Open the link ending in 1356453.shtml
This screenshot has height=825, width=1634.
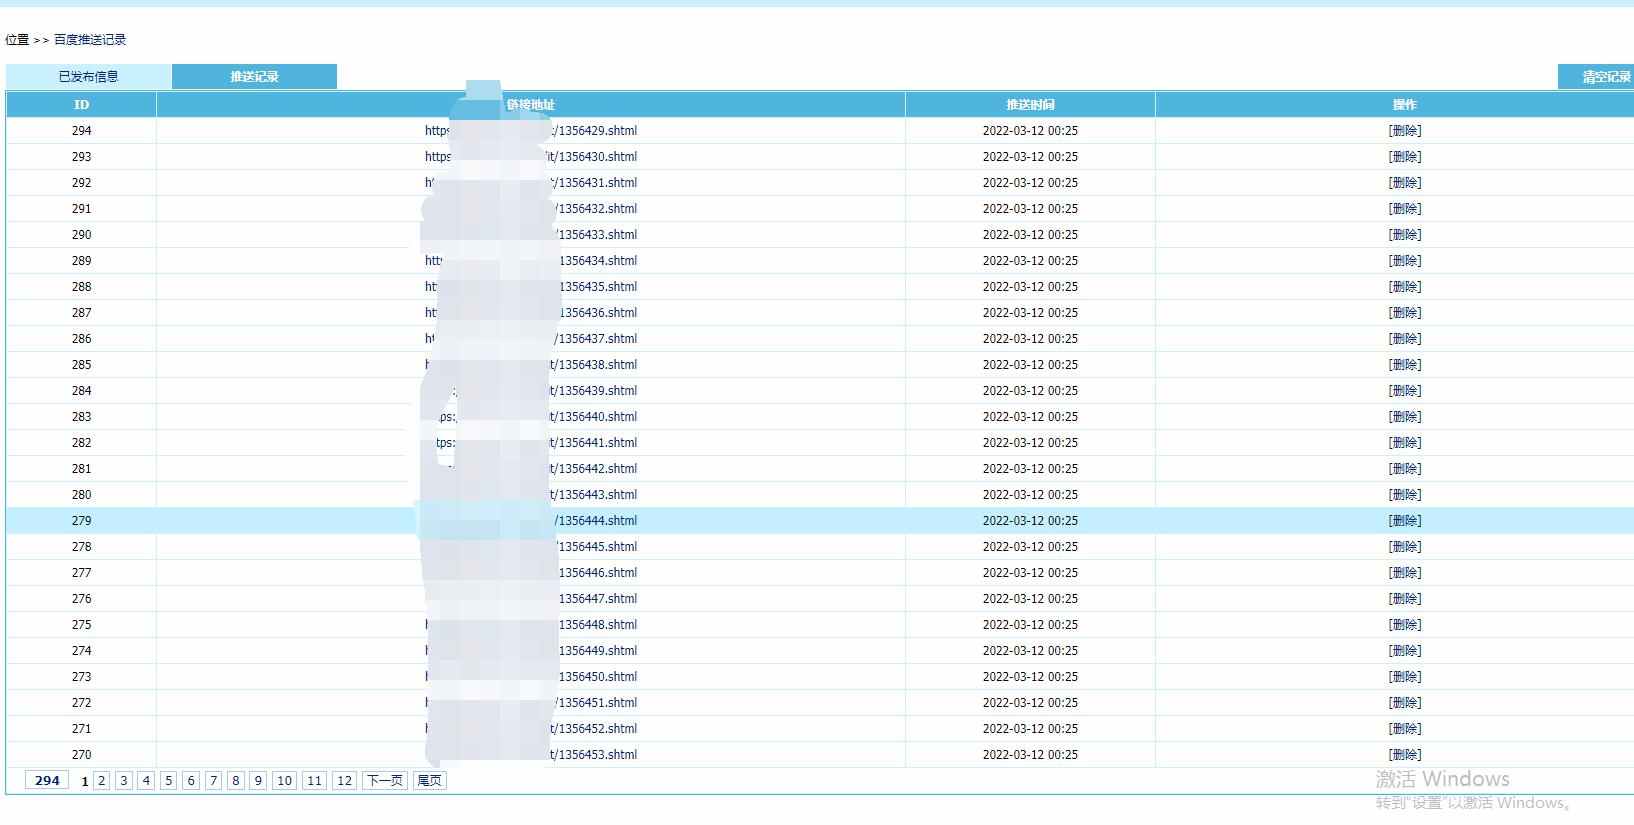(531, 755)
